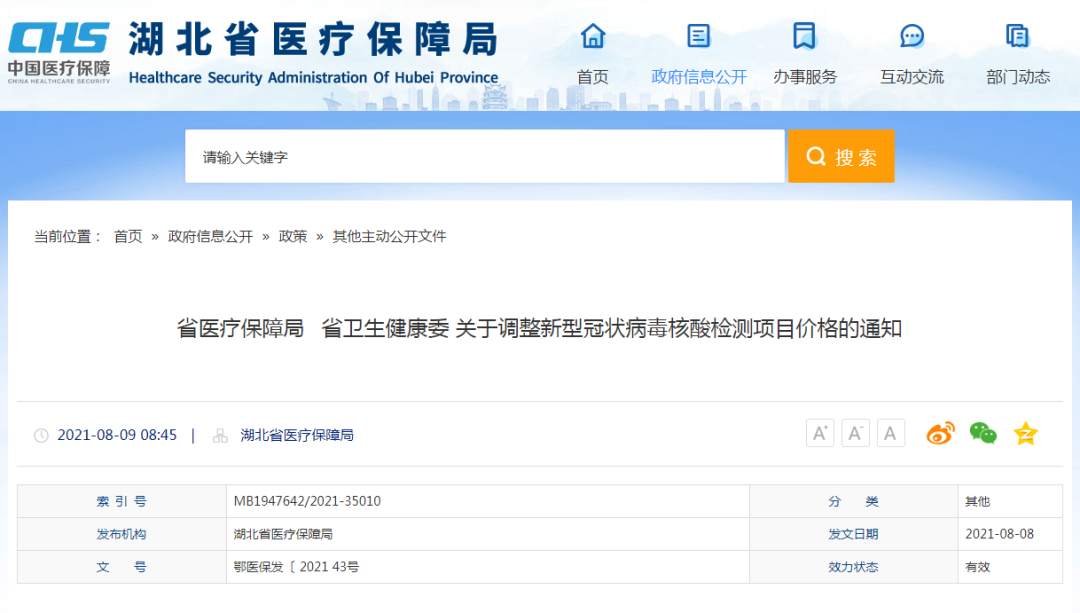Click the pages icon above 部门动态
Image resolution: width=1080 pixels, height=613 pixels.
(x=1017, y=36)
